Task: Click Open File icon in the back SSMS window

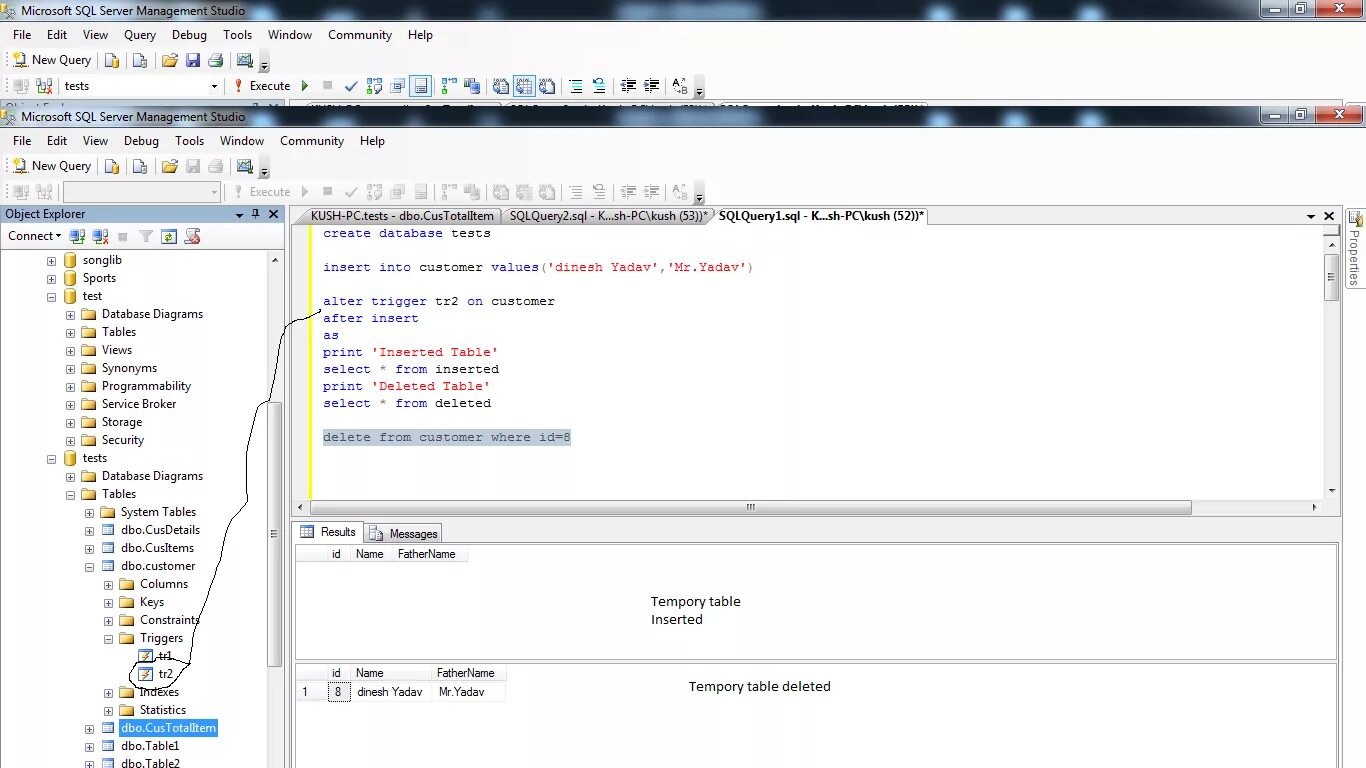Action: [x=169, y=60]
